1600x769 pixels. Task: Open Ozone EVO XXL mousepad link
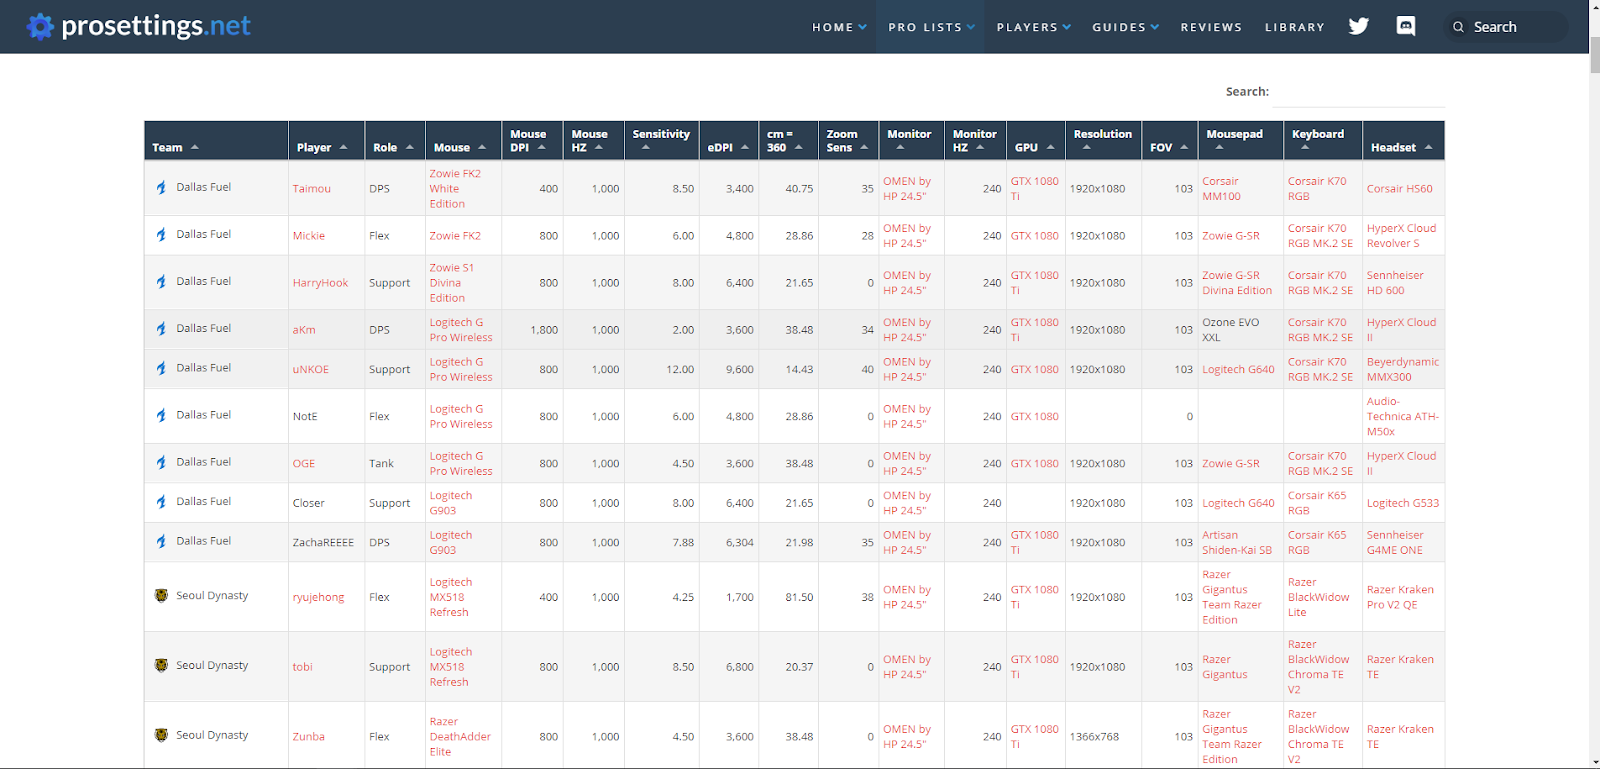click(1230, 329)
